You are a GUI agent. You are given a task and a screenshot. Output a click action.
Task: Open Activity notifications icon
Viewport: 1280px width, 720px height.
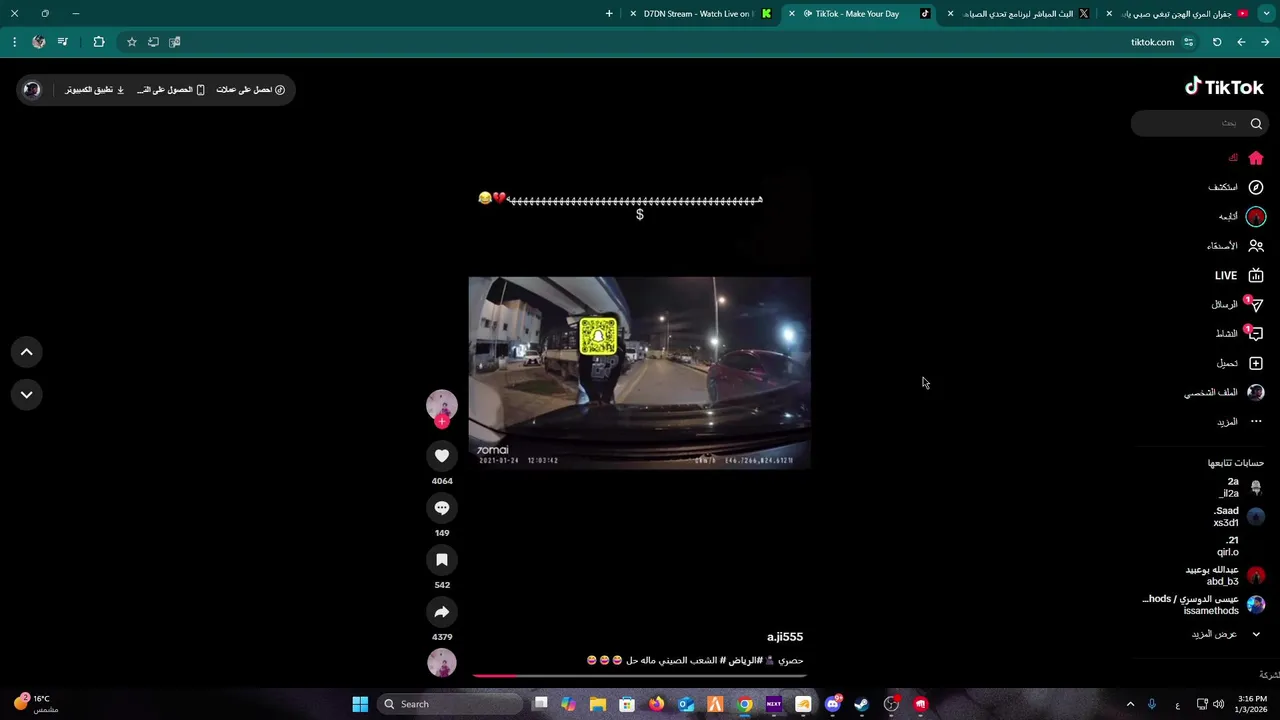pyautogui.click(x=1255, y=334)
